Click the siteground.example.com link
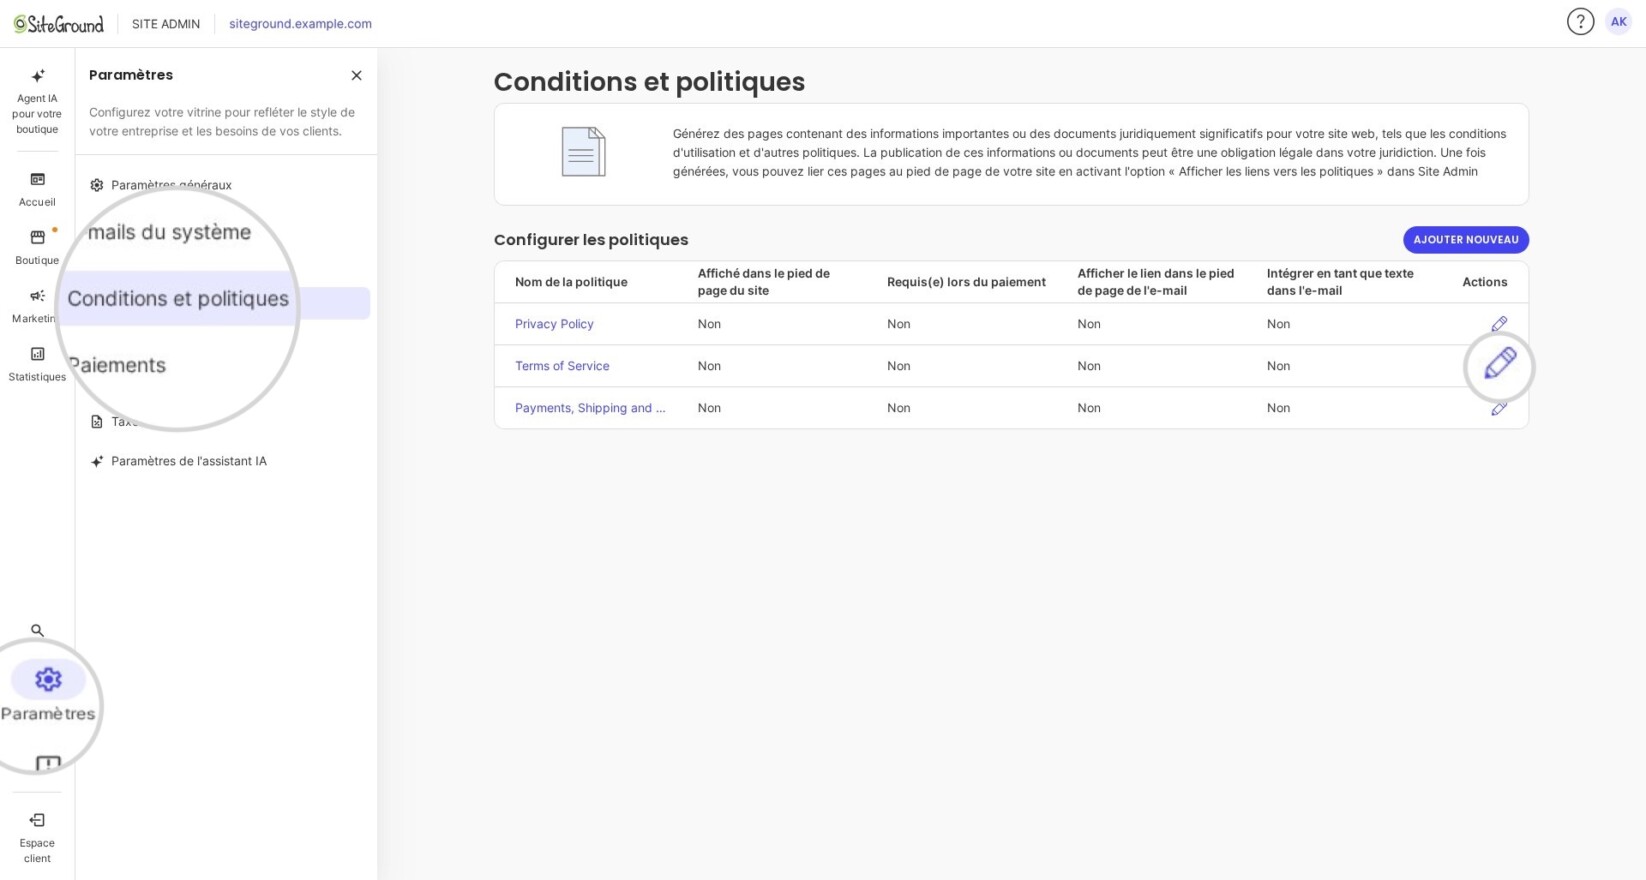 click(300, 23)
